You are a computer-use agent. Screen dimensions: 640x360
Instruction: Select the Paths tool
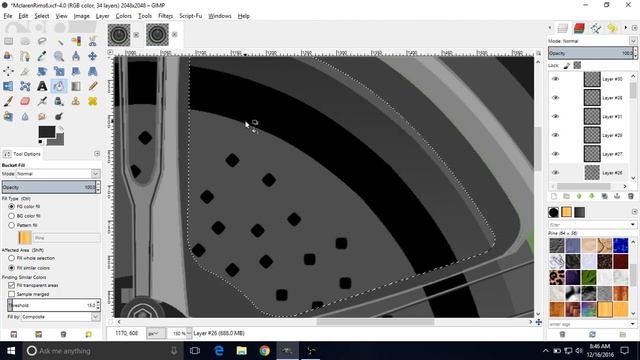click(25, 56)
